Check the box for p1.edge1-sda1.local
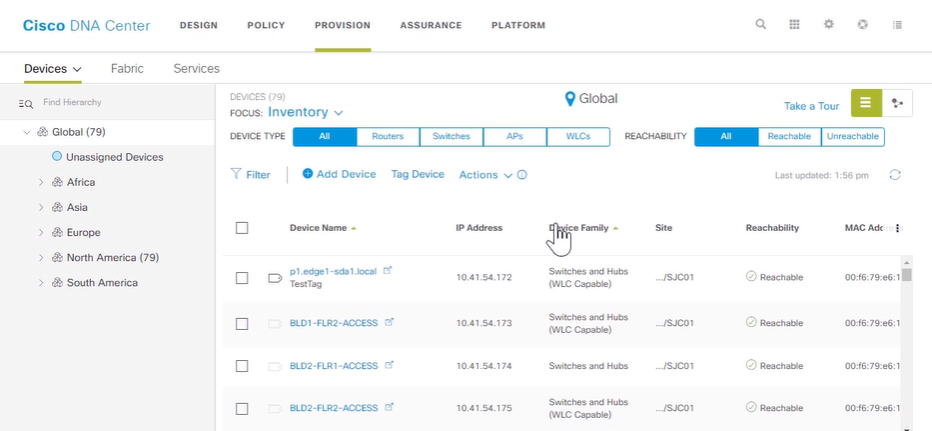The height and width of the screenshot is (431, 932). (x=242, y=278)
